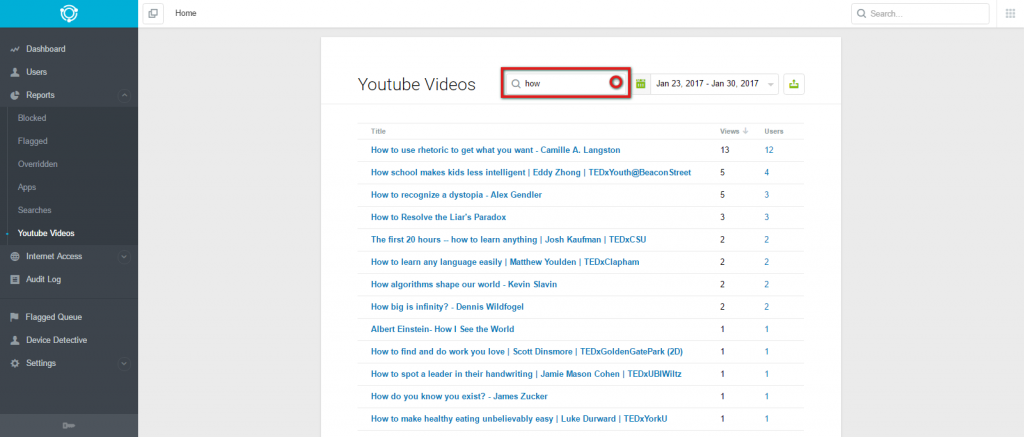This screenshot has width=1024, height=437.
Task: Open 'How to learn any language easily' video
Action: click(x=505, y=262)
